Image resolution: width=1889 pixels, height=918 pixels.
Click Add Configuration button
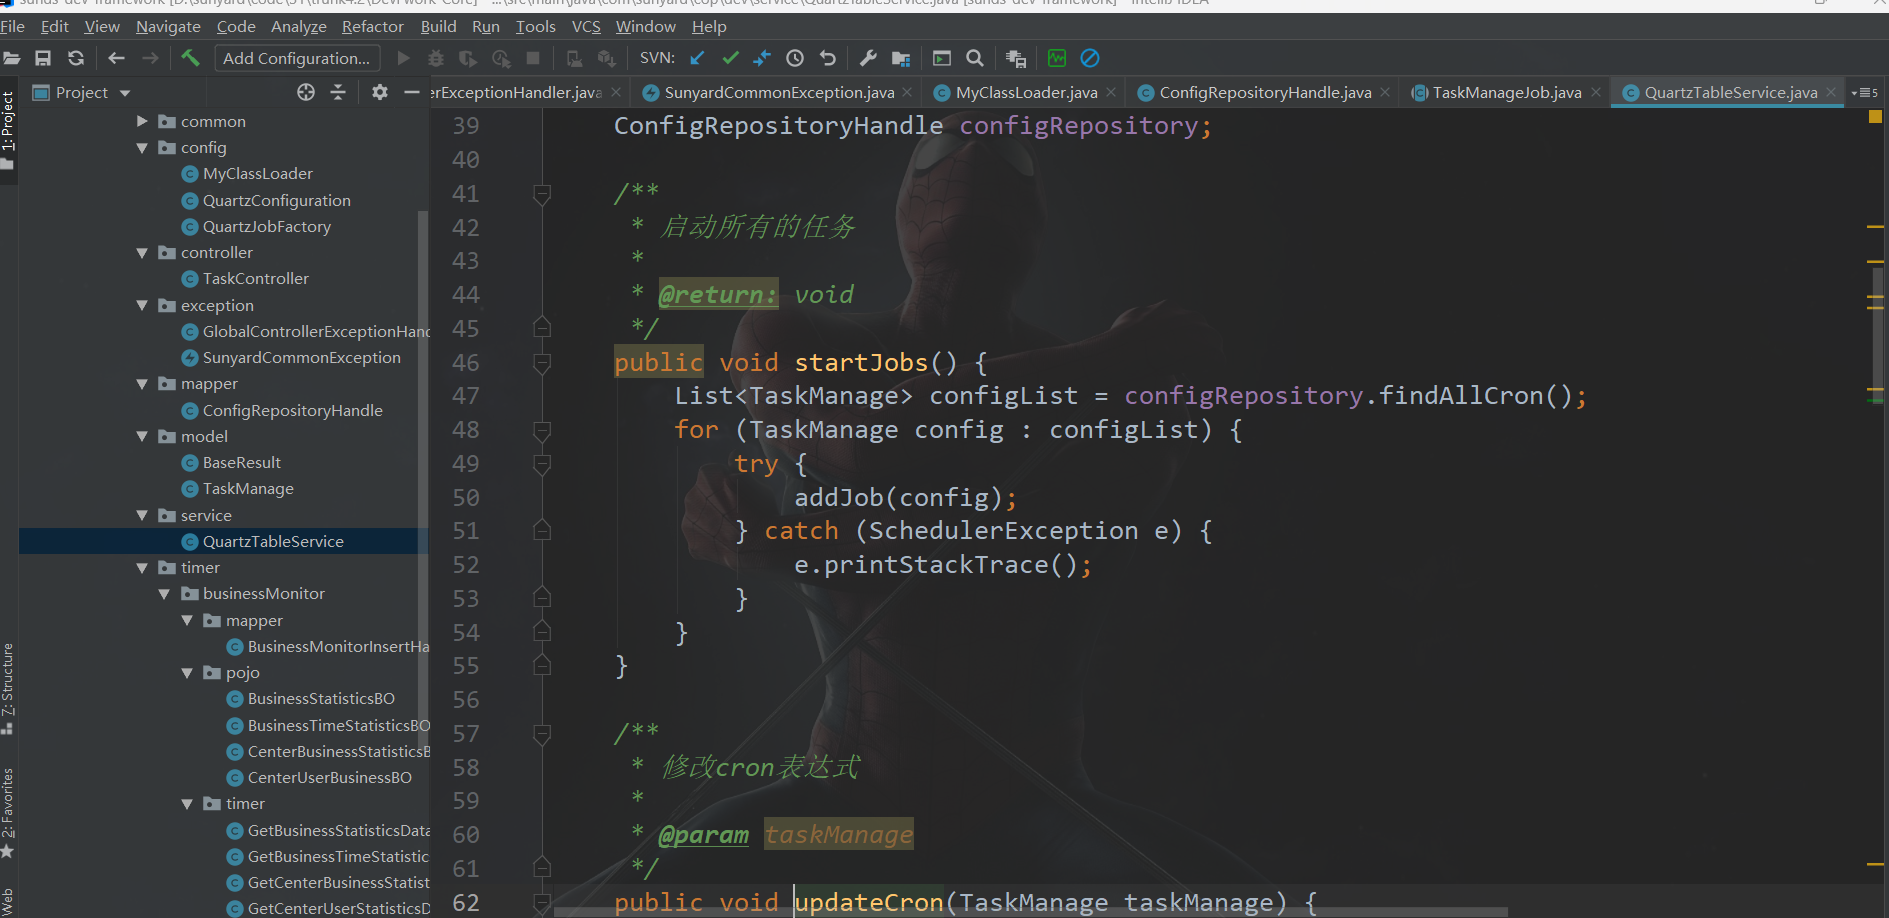tap(297, 58)
